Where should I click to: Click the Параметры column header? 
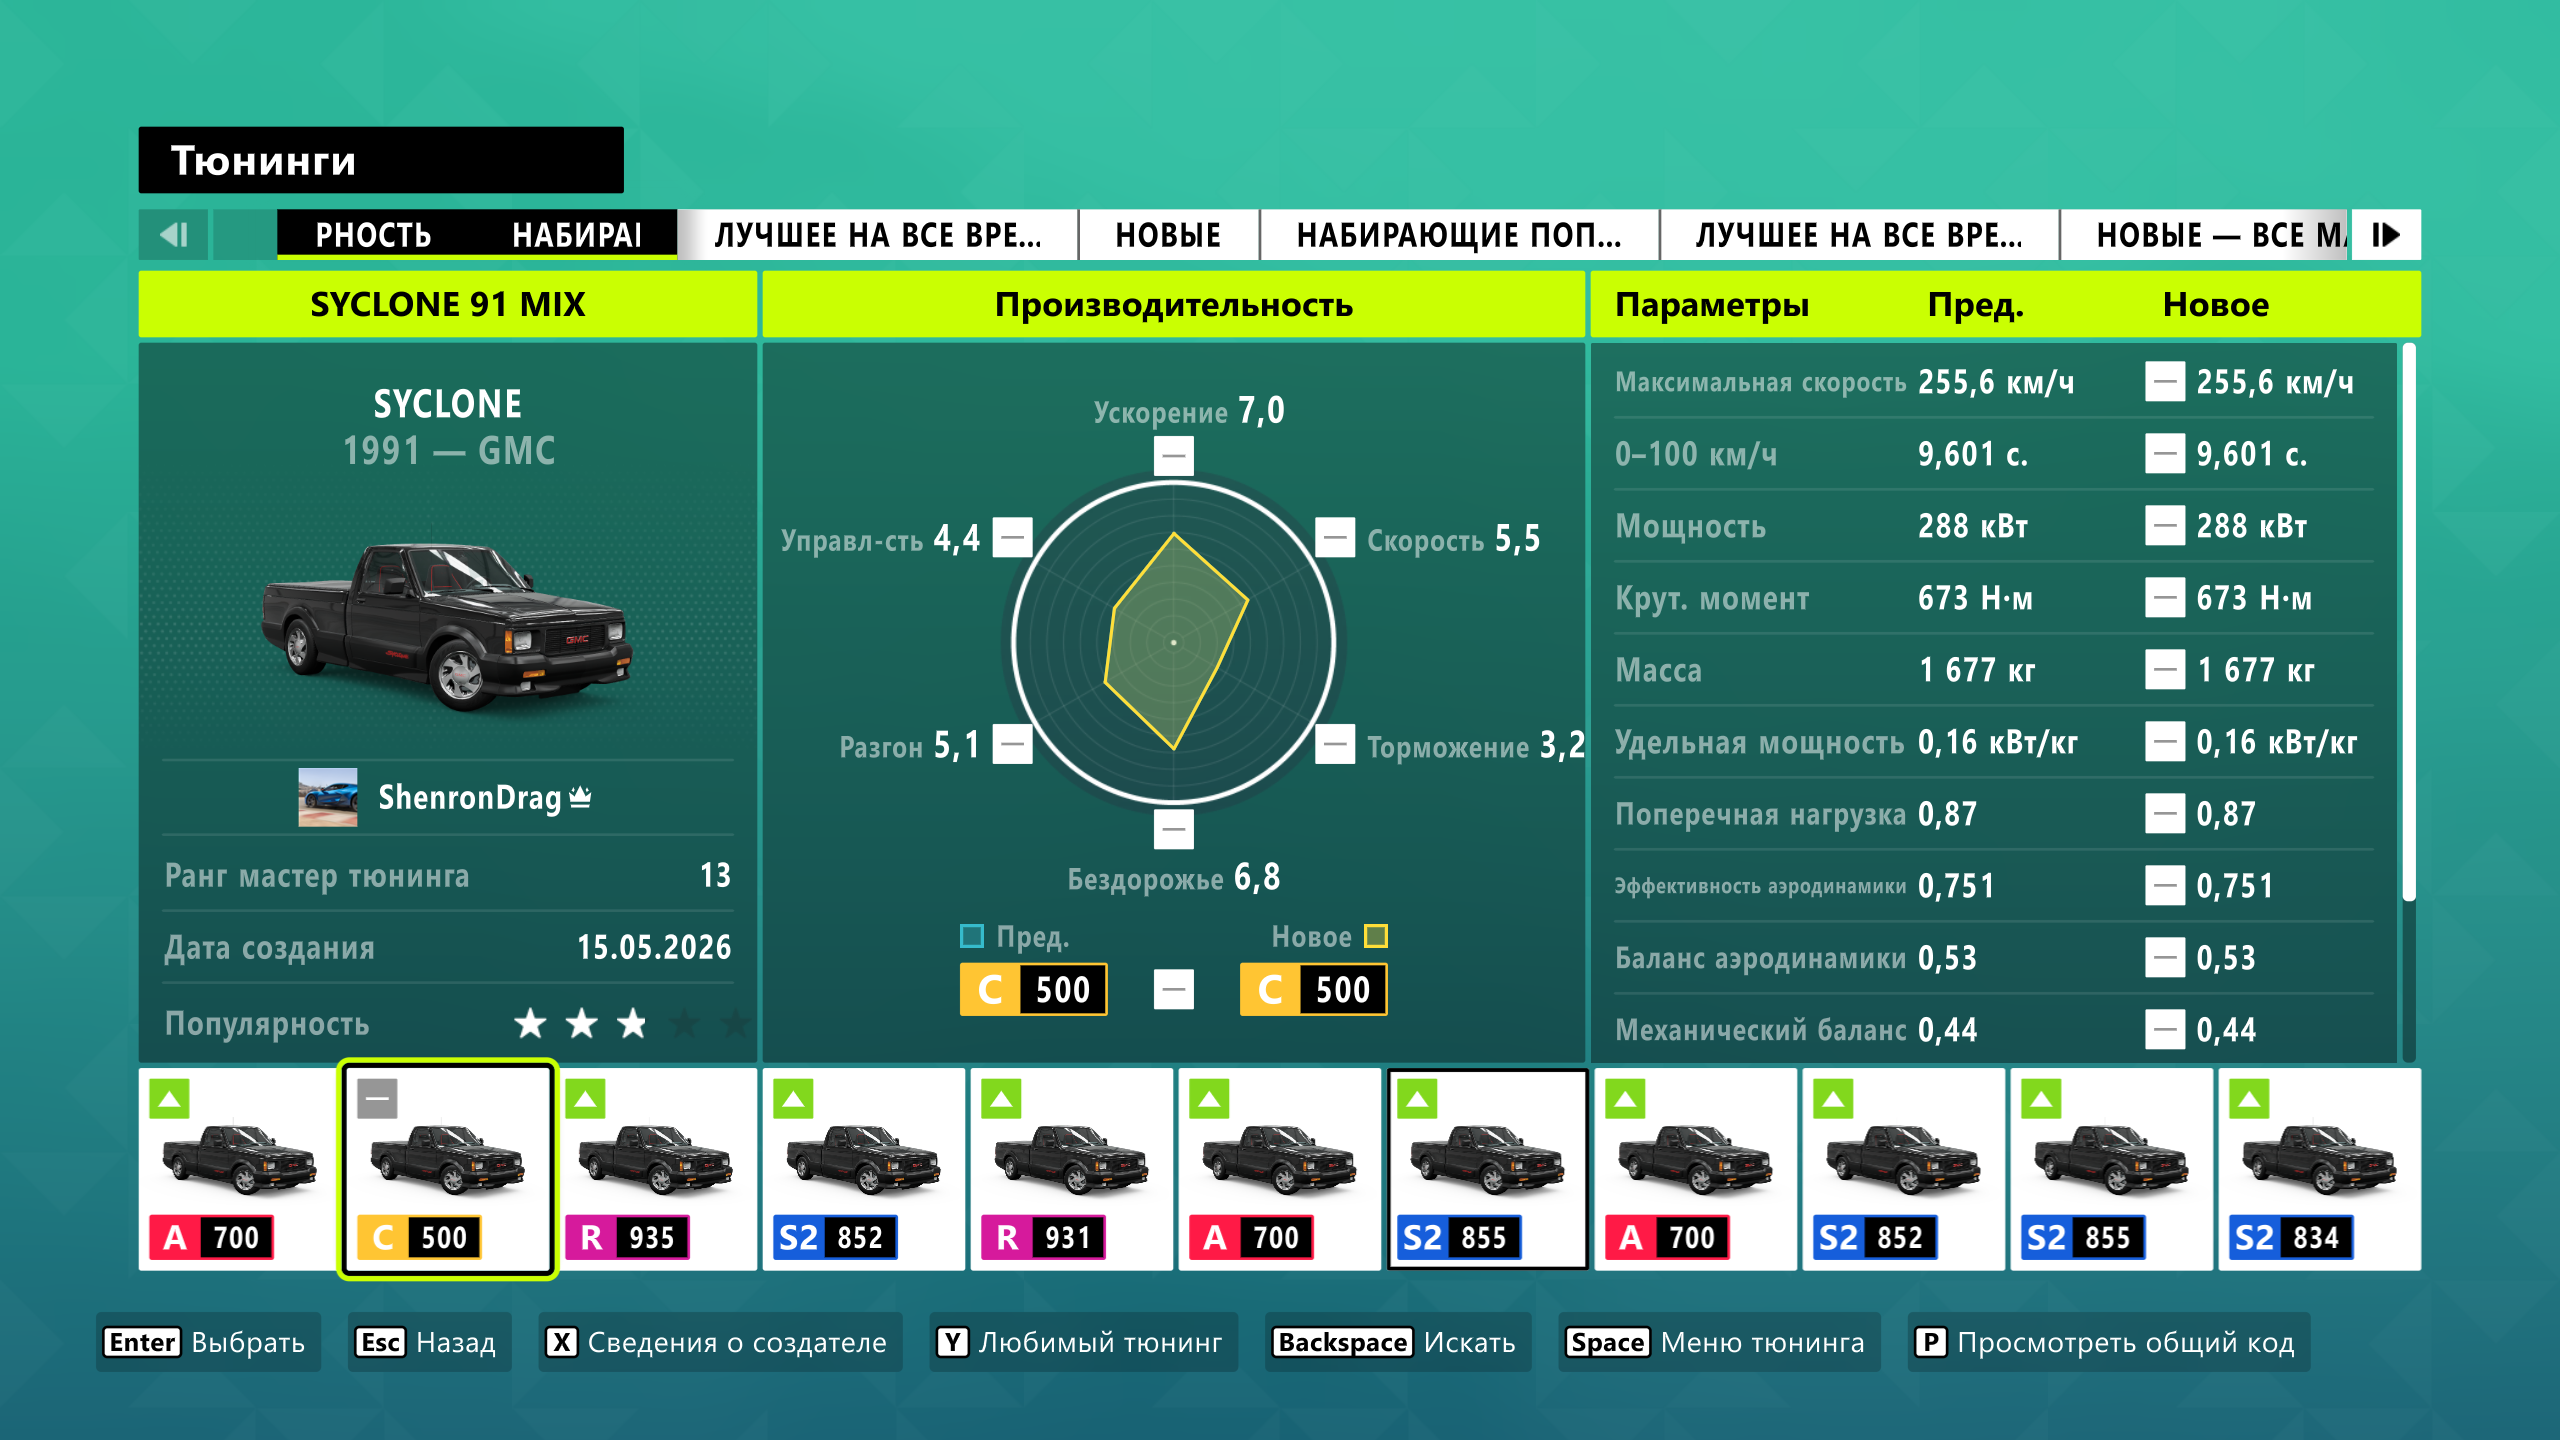pos(1712,304)
